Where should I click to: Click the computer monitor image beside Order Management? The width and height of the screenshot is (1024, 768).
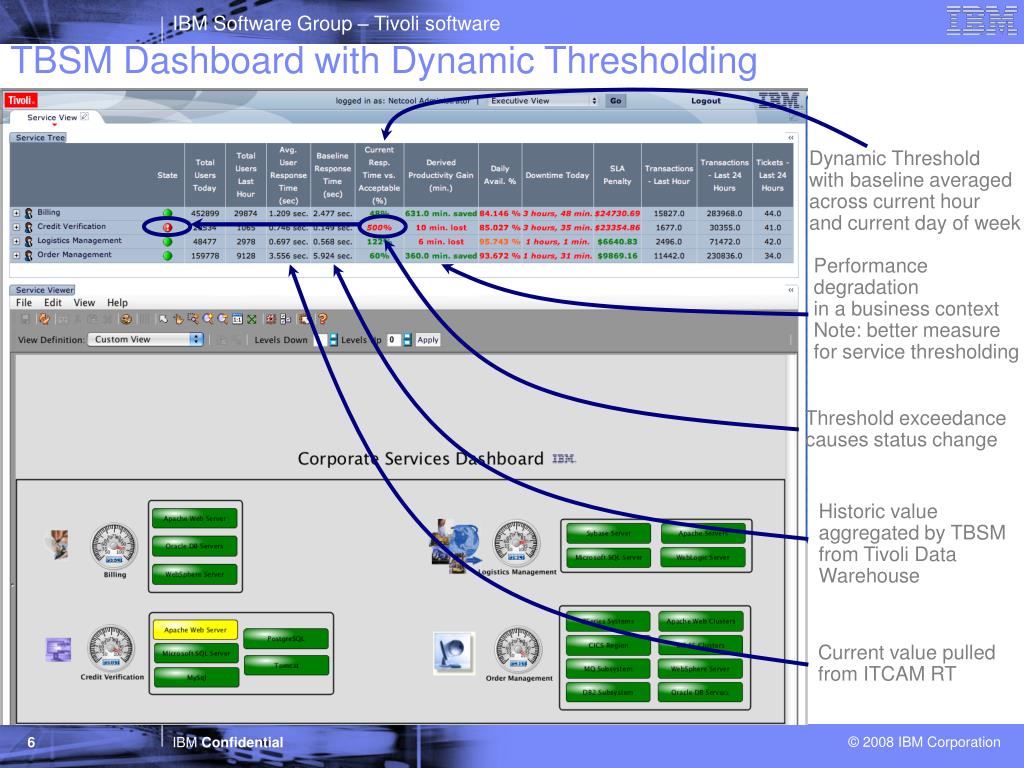(x=454, y=652)
